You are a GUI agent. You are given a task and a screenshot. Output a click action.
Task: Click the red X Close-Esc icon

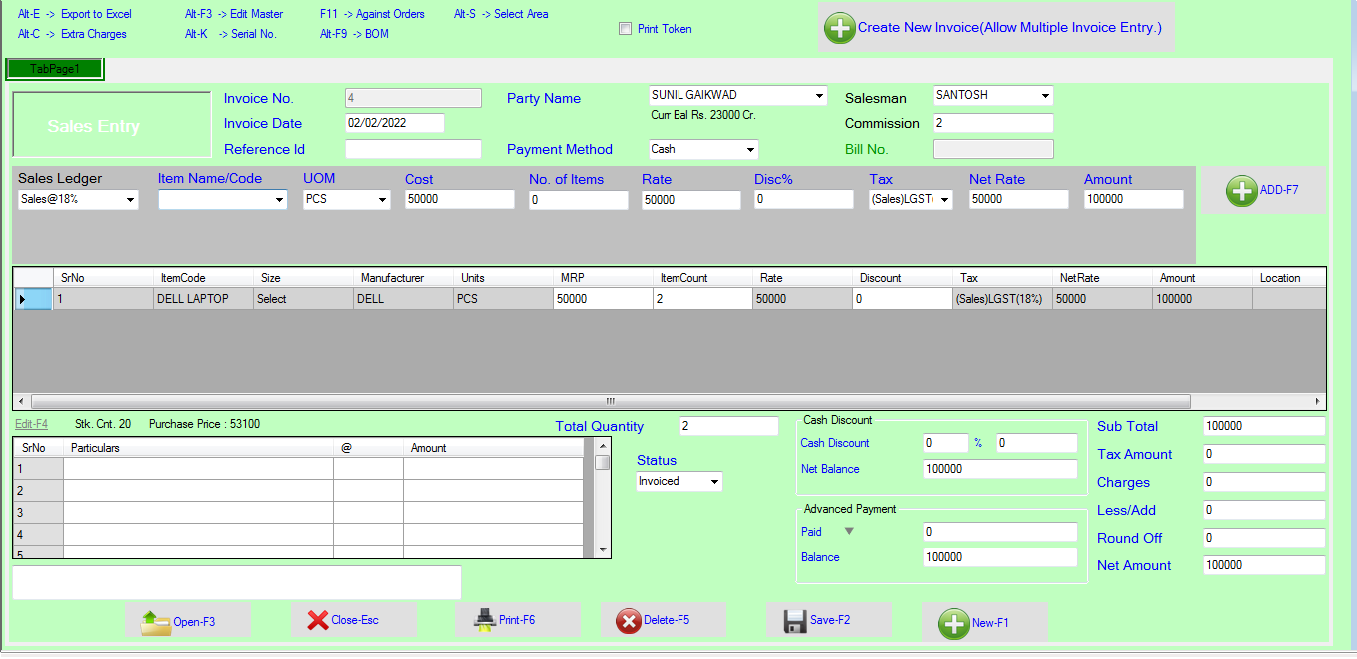(317, 620)
